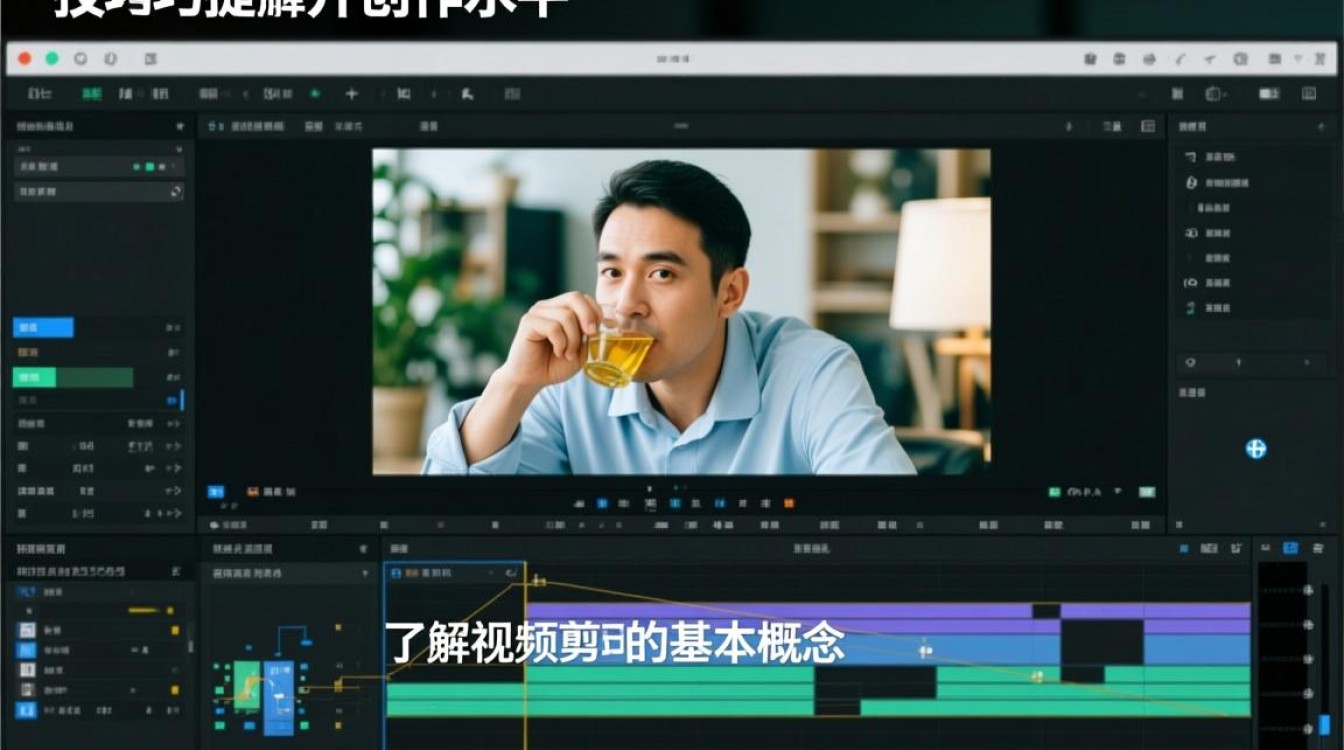Select the bottom green clip on the timeline
Viewport: 1344px width, 750px height.
600,708
